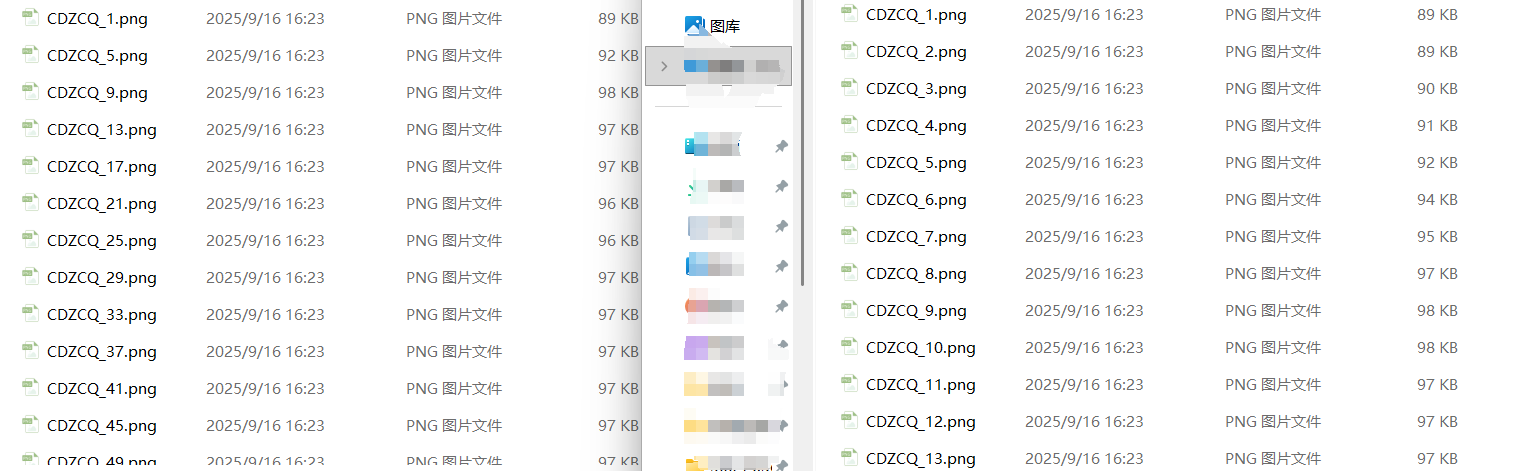Select the PNG icon beside CDZCQ_7.png
This screenshot has width=1532, height=471.
[849, 236]
